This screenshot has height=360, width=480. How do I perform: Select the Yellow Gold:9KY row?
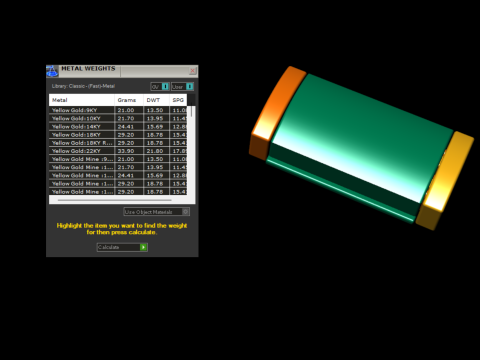coord(118,110)
